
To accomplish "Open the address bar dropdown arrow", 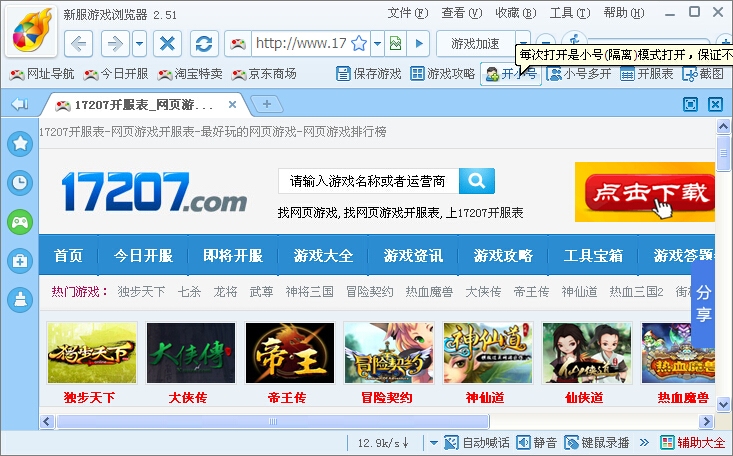I will (377, 44).
